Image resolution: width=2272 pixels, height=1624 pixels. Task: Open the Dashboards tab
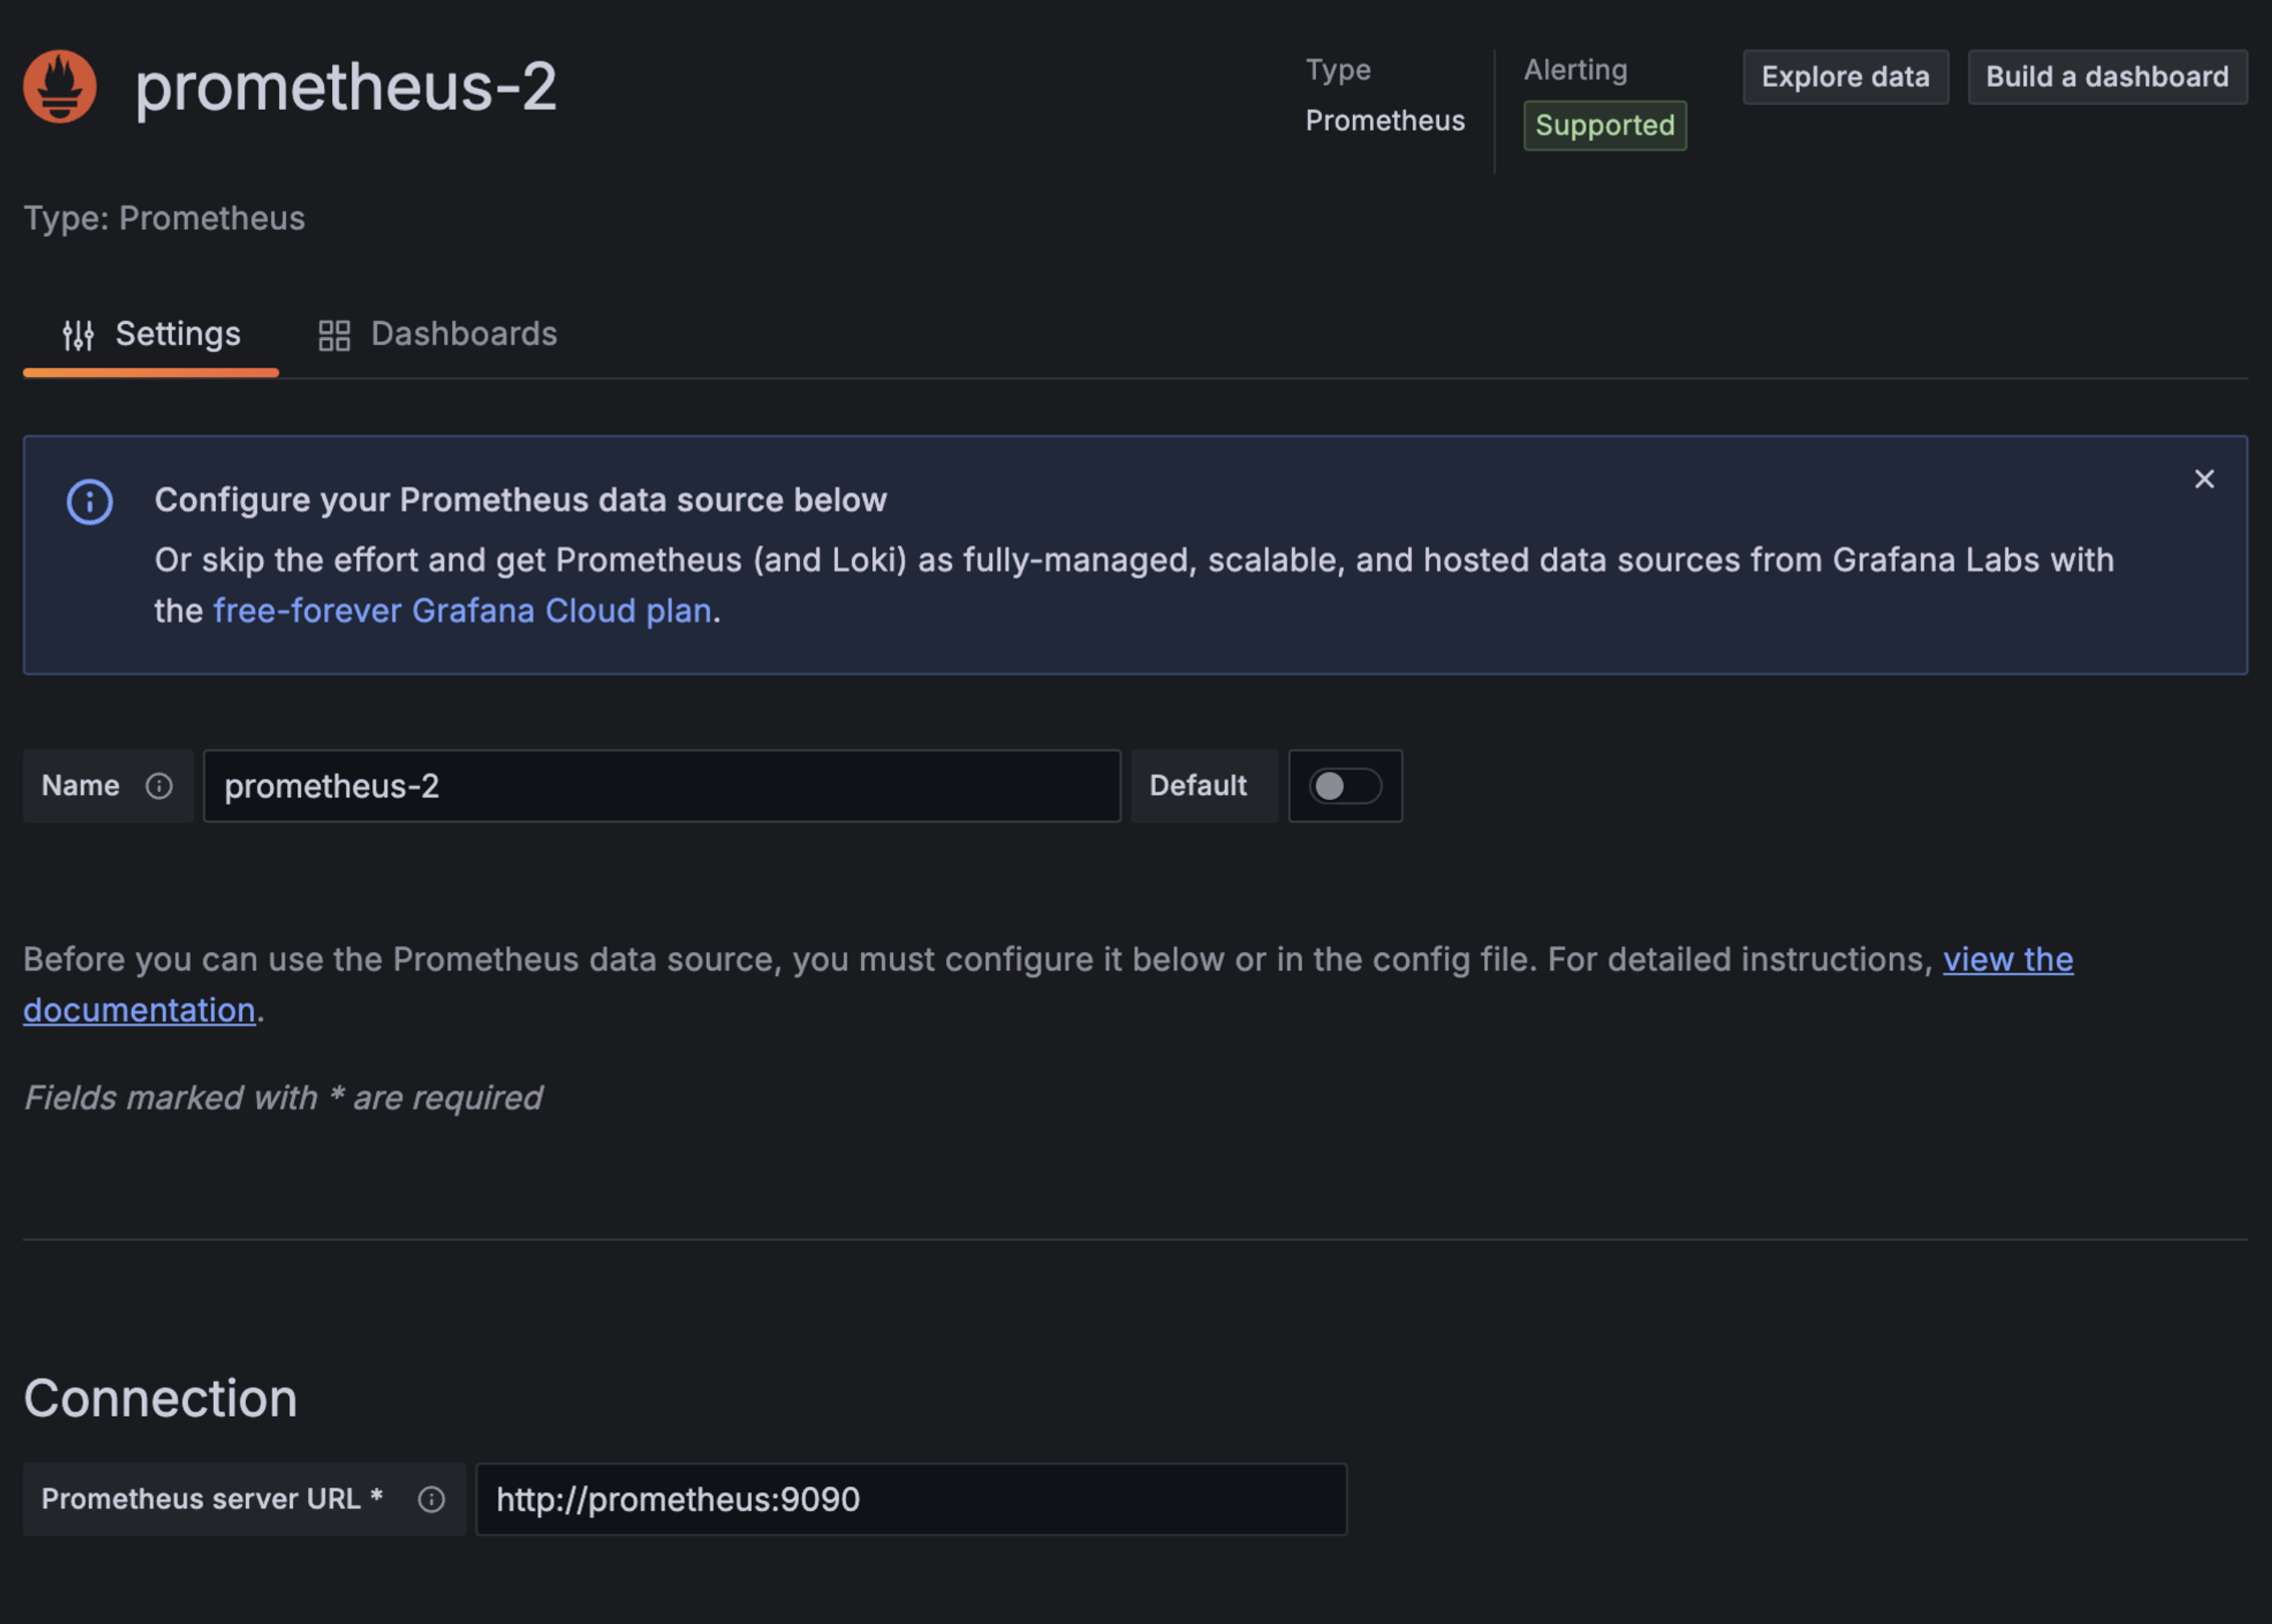click(437, 335)
